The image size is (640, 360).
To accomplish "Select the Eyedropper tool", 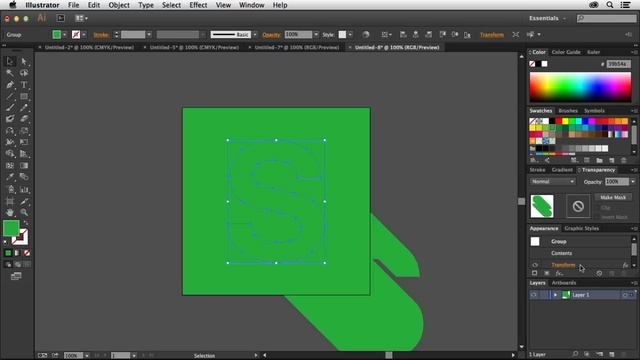I will click(x=10, y=177).
